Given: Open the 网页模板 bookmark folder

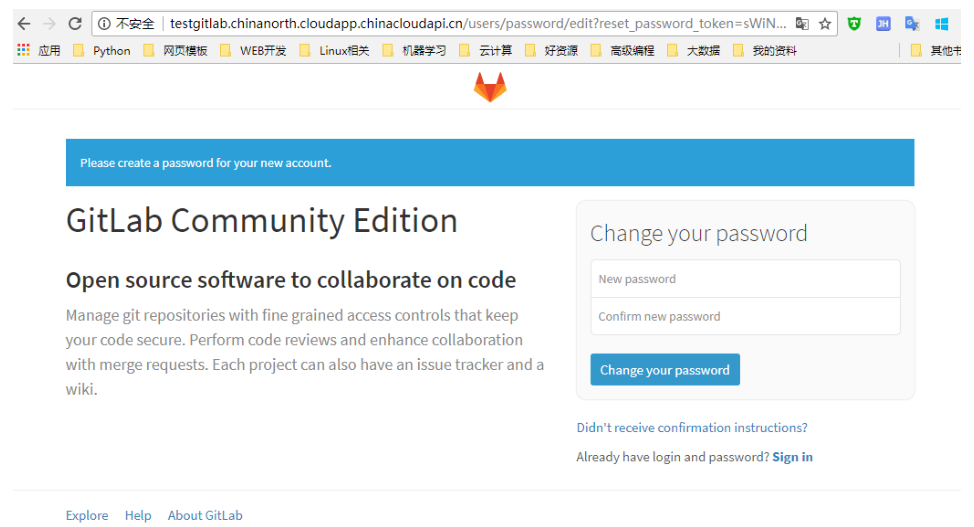Looking at the screenshot, I should (176, 50).
